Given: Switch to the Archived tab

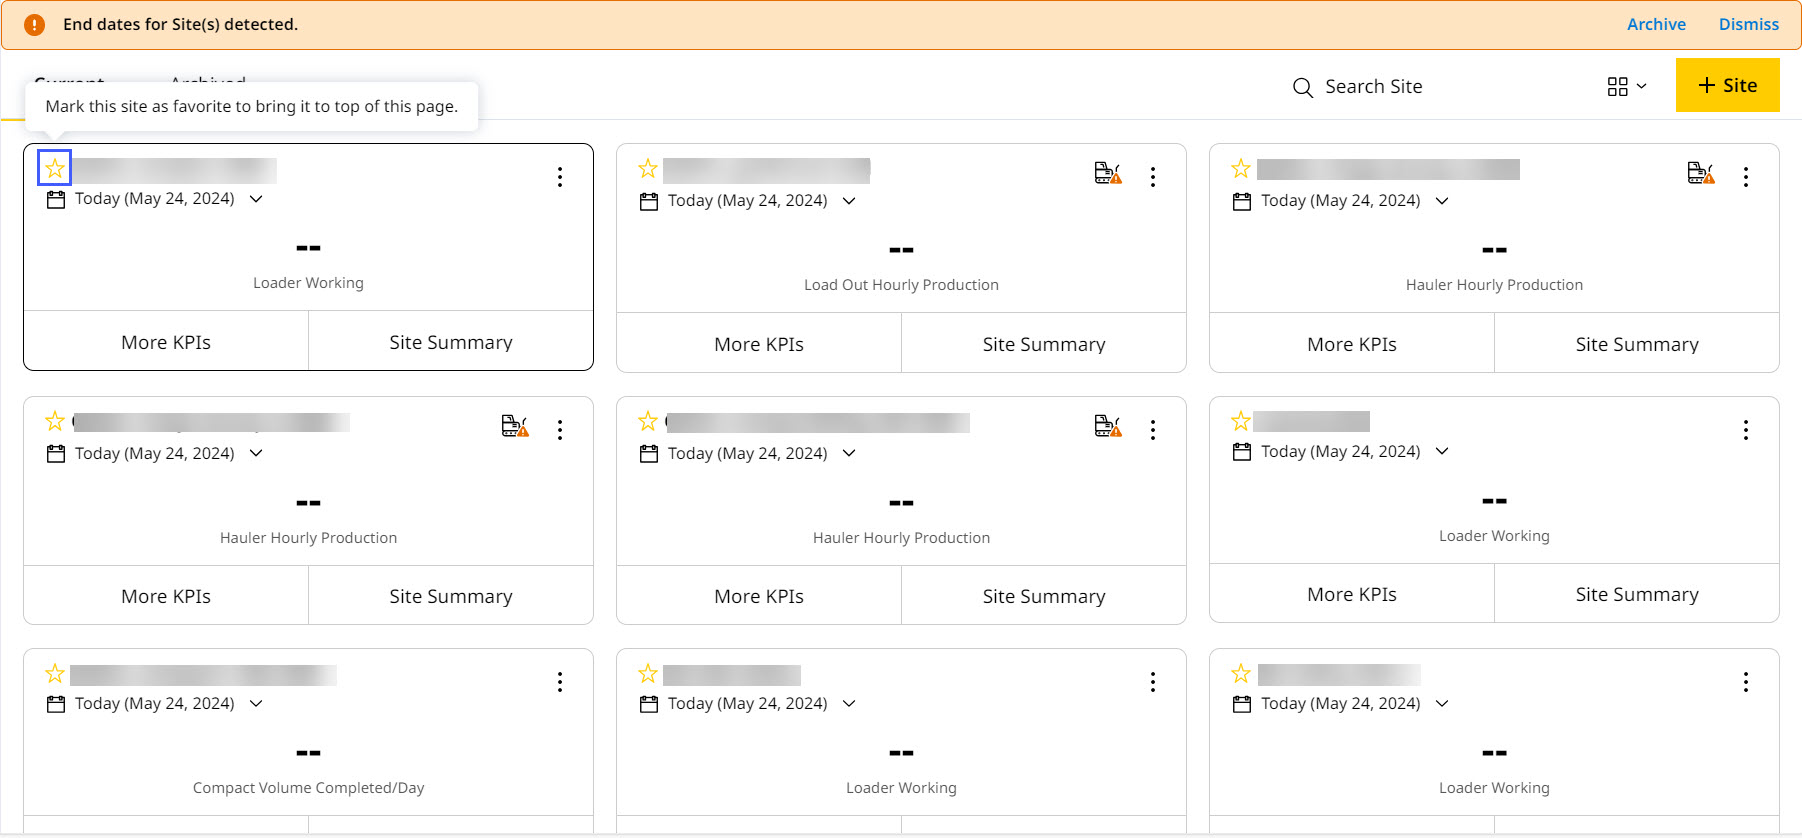Looking at the screenshot, I should 208,78.
